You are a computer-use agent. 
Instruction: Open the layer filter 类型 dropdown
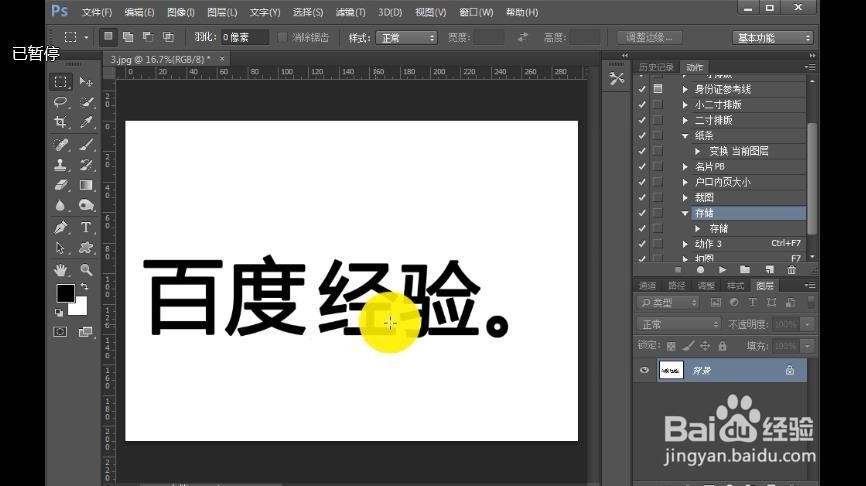pyautogui.click(x=668, y=302)
